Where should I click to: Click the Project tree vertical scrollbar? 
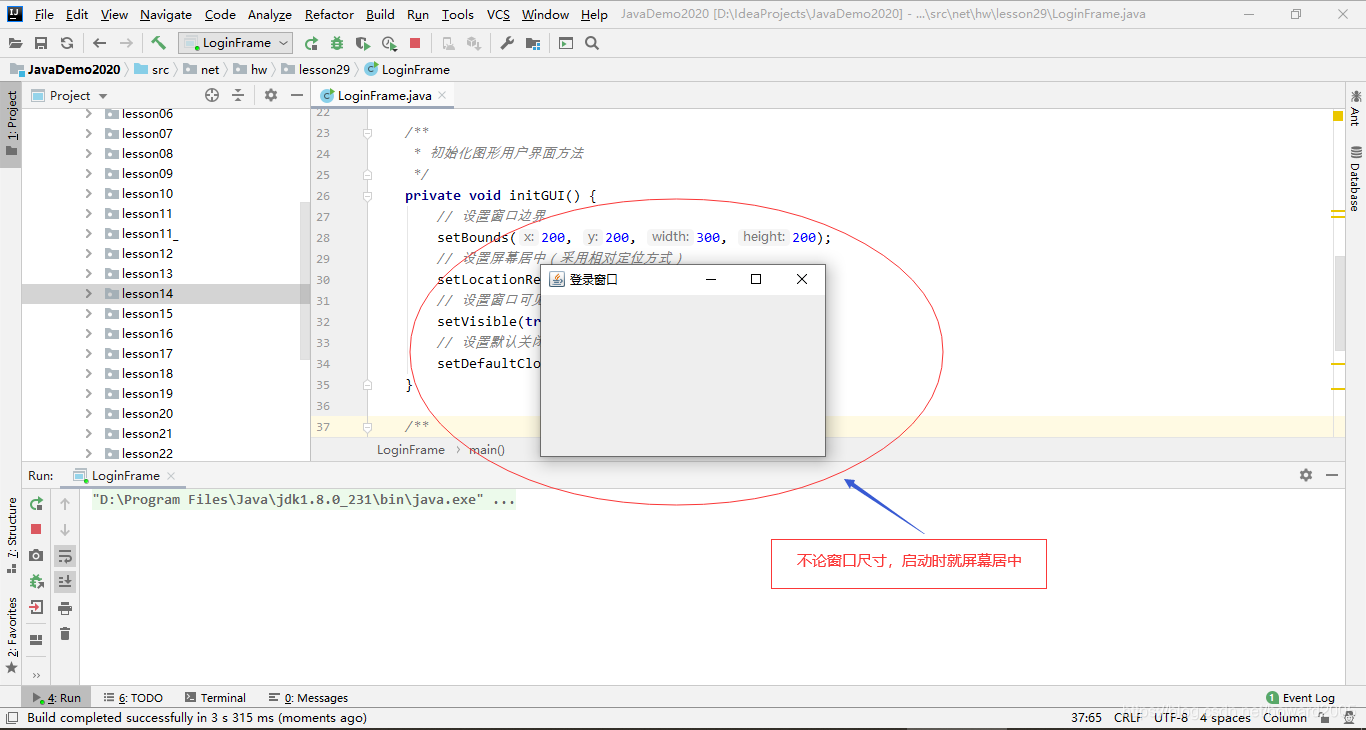305,280
